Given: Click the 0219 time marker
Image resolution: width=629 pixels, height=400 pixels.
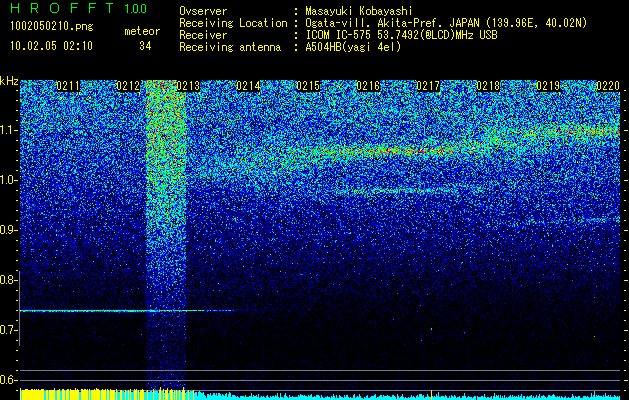Looking at the screenshot, I should click(548, 86).
